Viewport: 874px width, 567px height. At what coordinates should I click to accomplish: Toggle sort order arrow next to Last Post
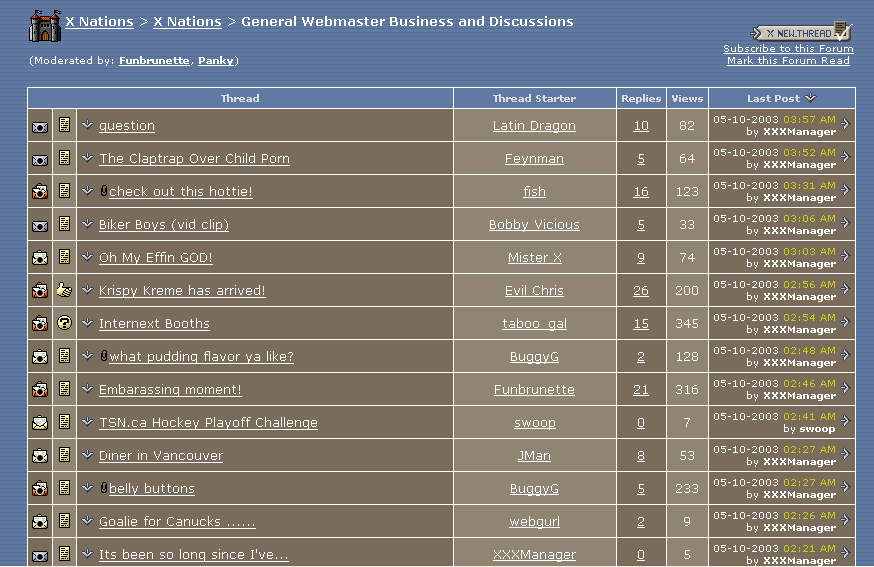pos(810,98)
